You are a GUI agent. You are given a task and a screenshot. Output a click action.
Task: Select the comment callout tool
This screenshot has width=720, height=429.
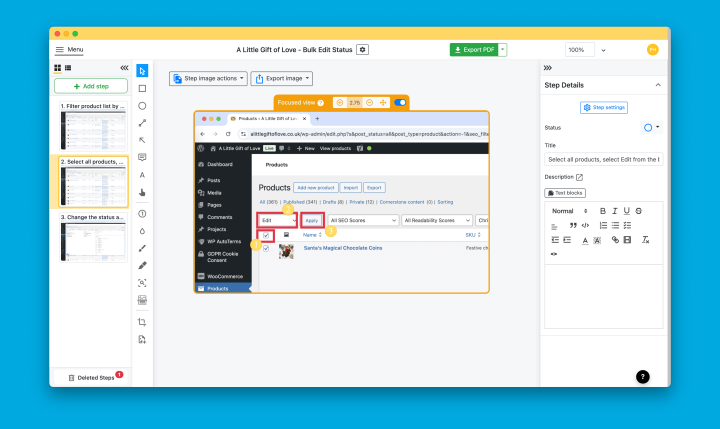tap(142, 157)
